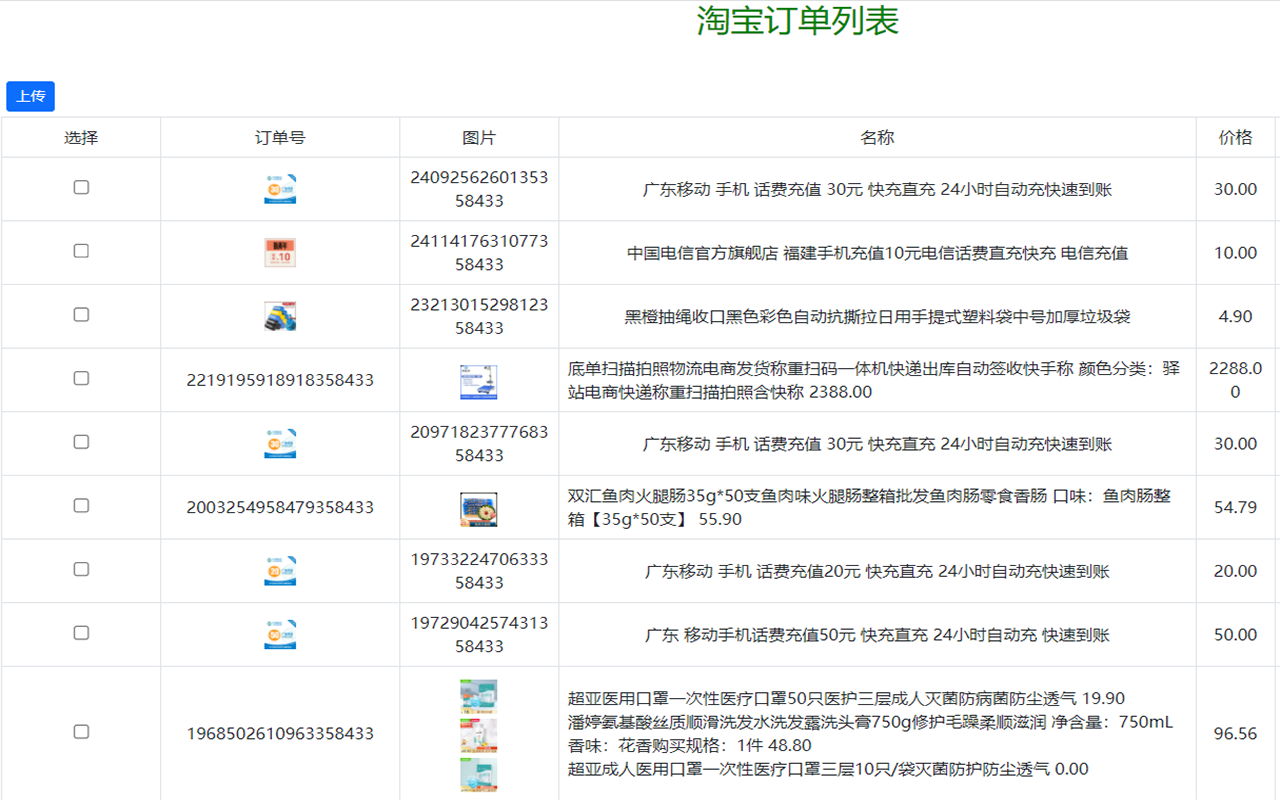Open product thumbnail of order 2409256260135358433
Screen dimensions: 1280x800
click(280, 189)
